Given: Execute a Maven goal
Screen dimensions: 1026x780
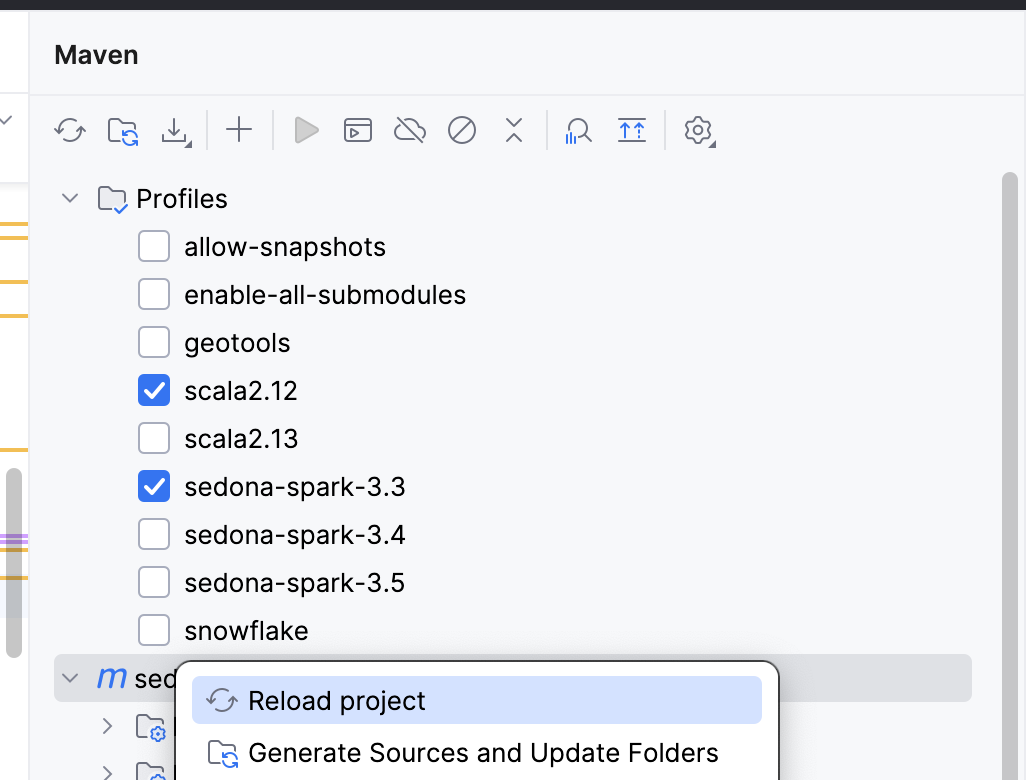Looking at the screenshot, I should [357, 130].
